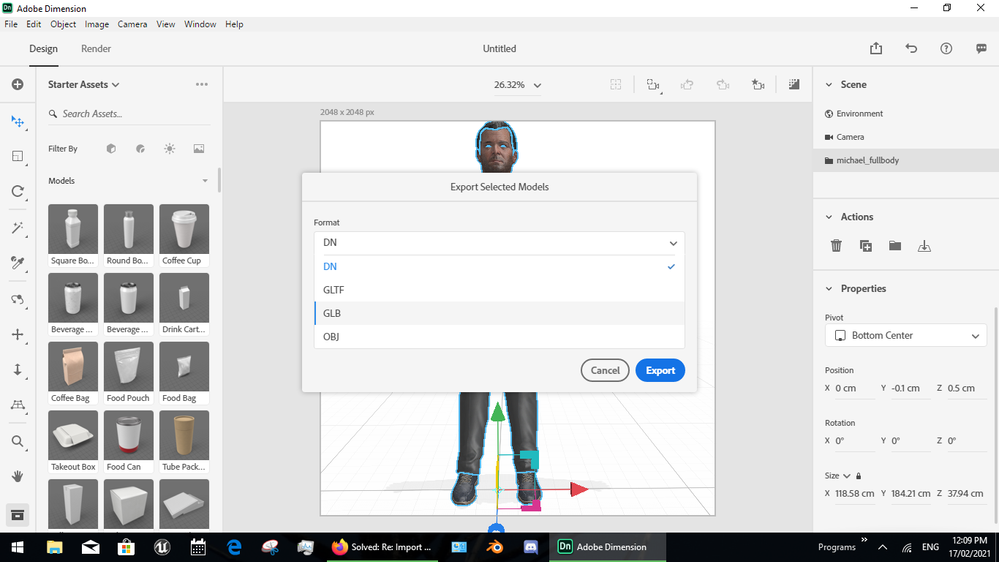The height and width of the screenshot is (562, 999).
Task: Select the Orbit camera tool
Action: click(x=17, y=299)
